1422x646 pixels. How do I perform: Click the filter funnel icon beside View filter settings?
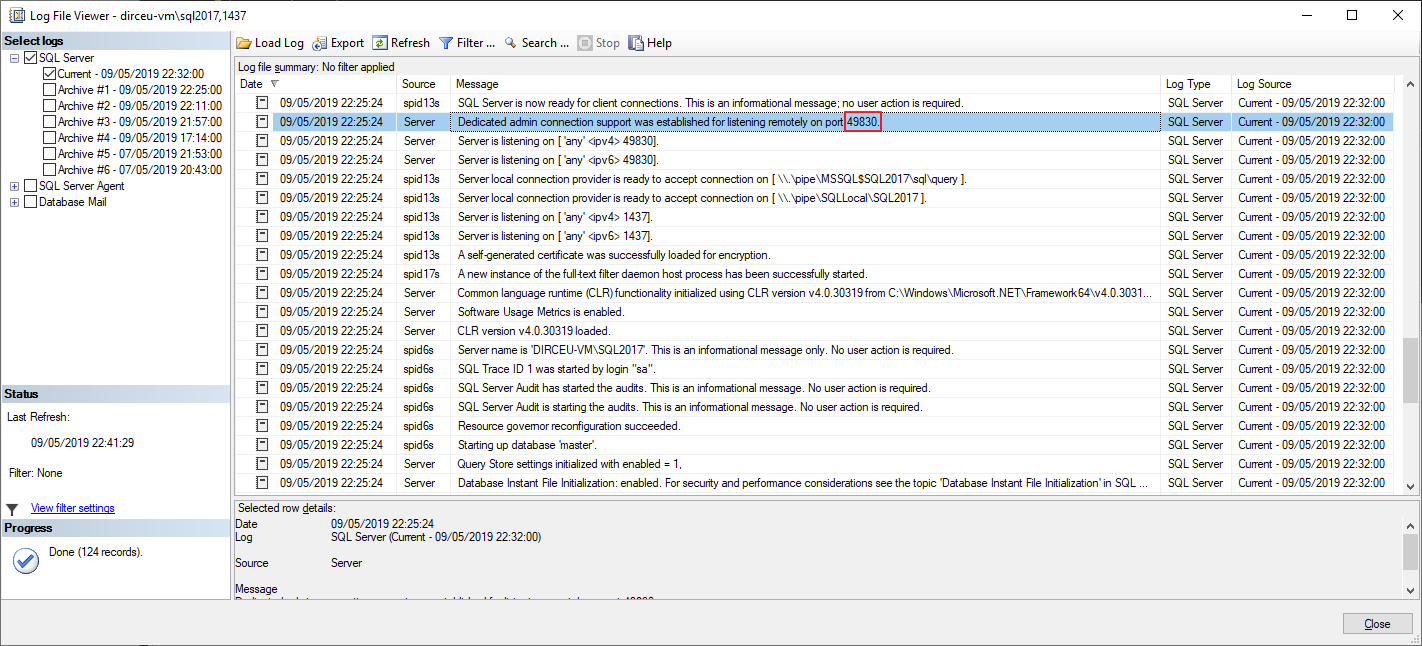12,509
